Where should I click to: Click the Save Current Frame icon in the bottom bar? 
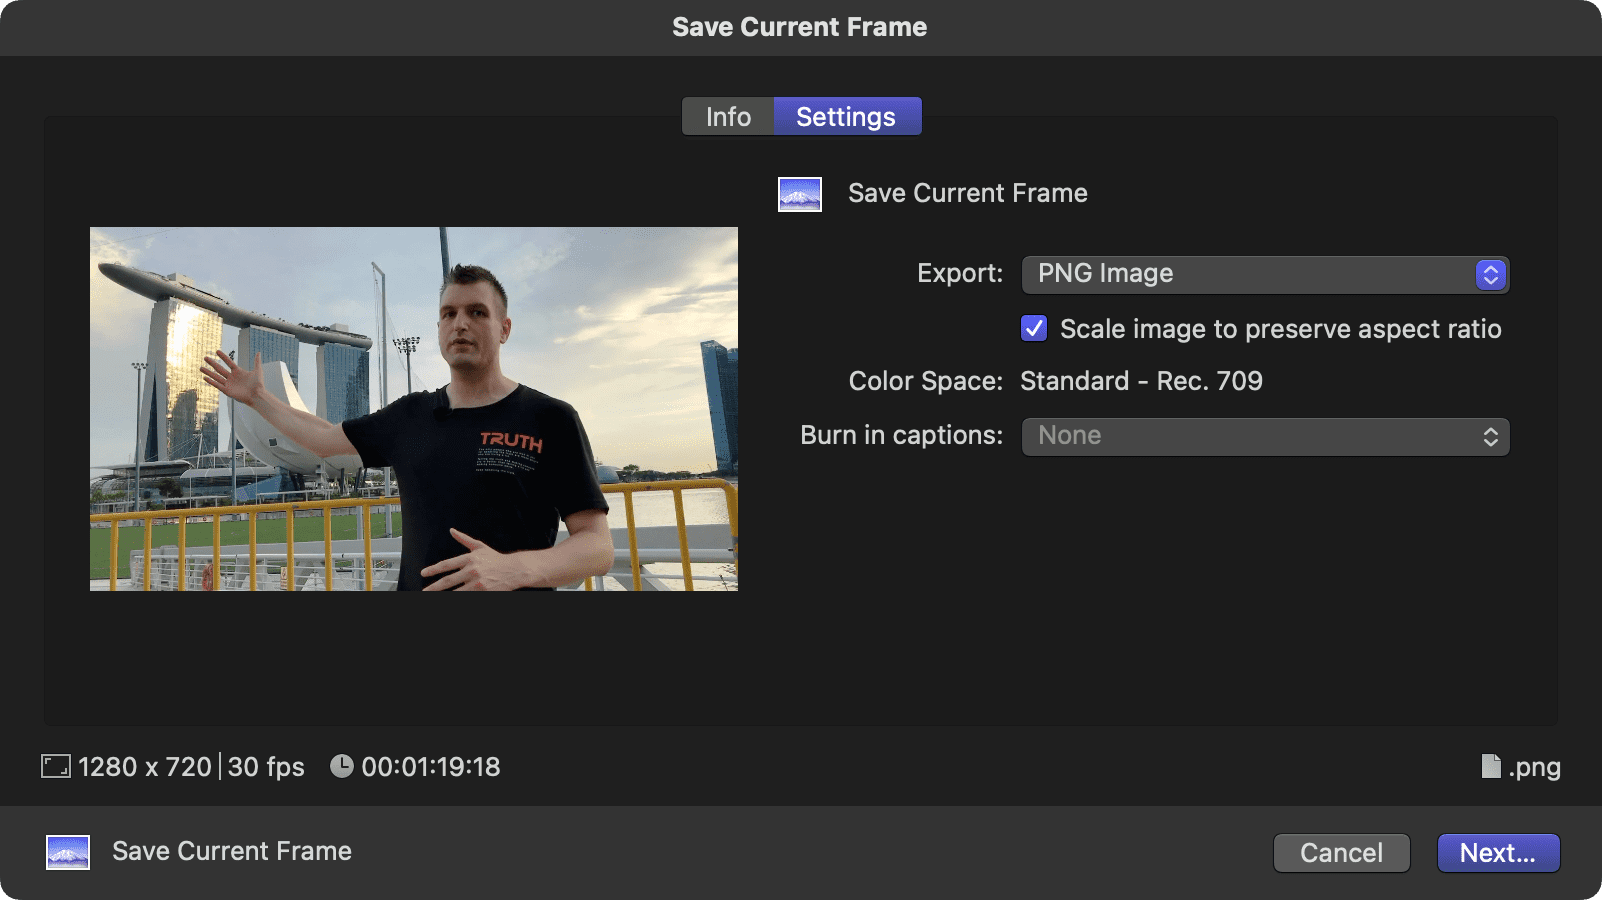click(x=68, y=852)
